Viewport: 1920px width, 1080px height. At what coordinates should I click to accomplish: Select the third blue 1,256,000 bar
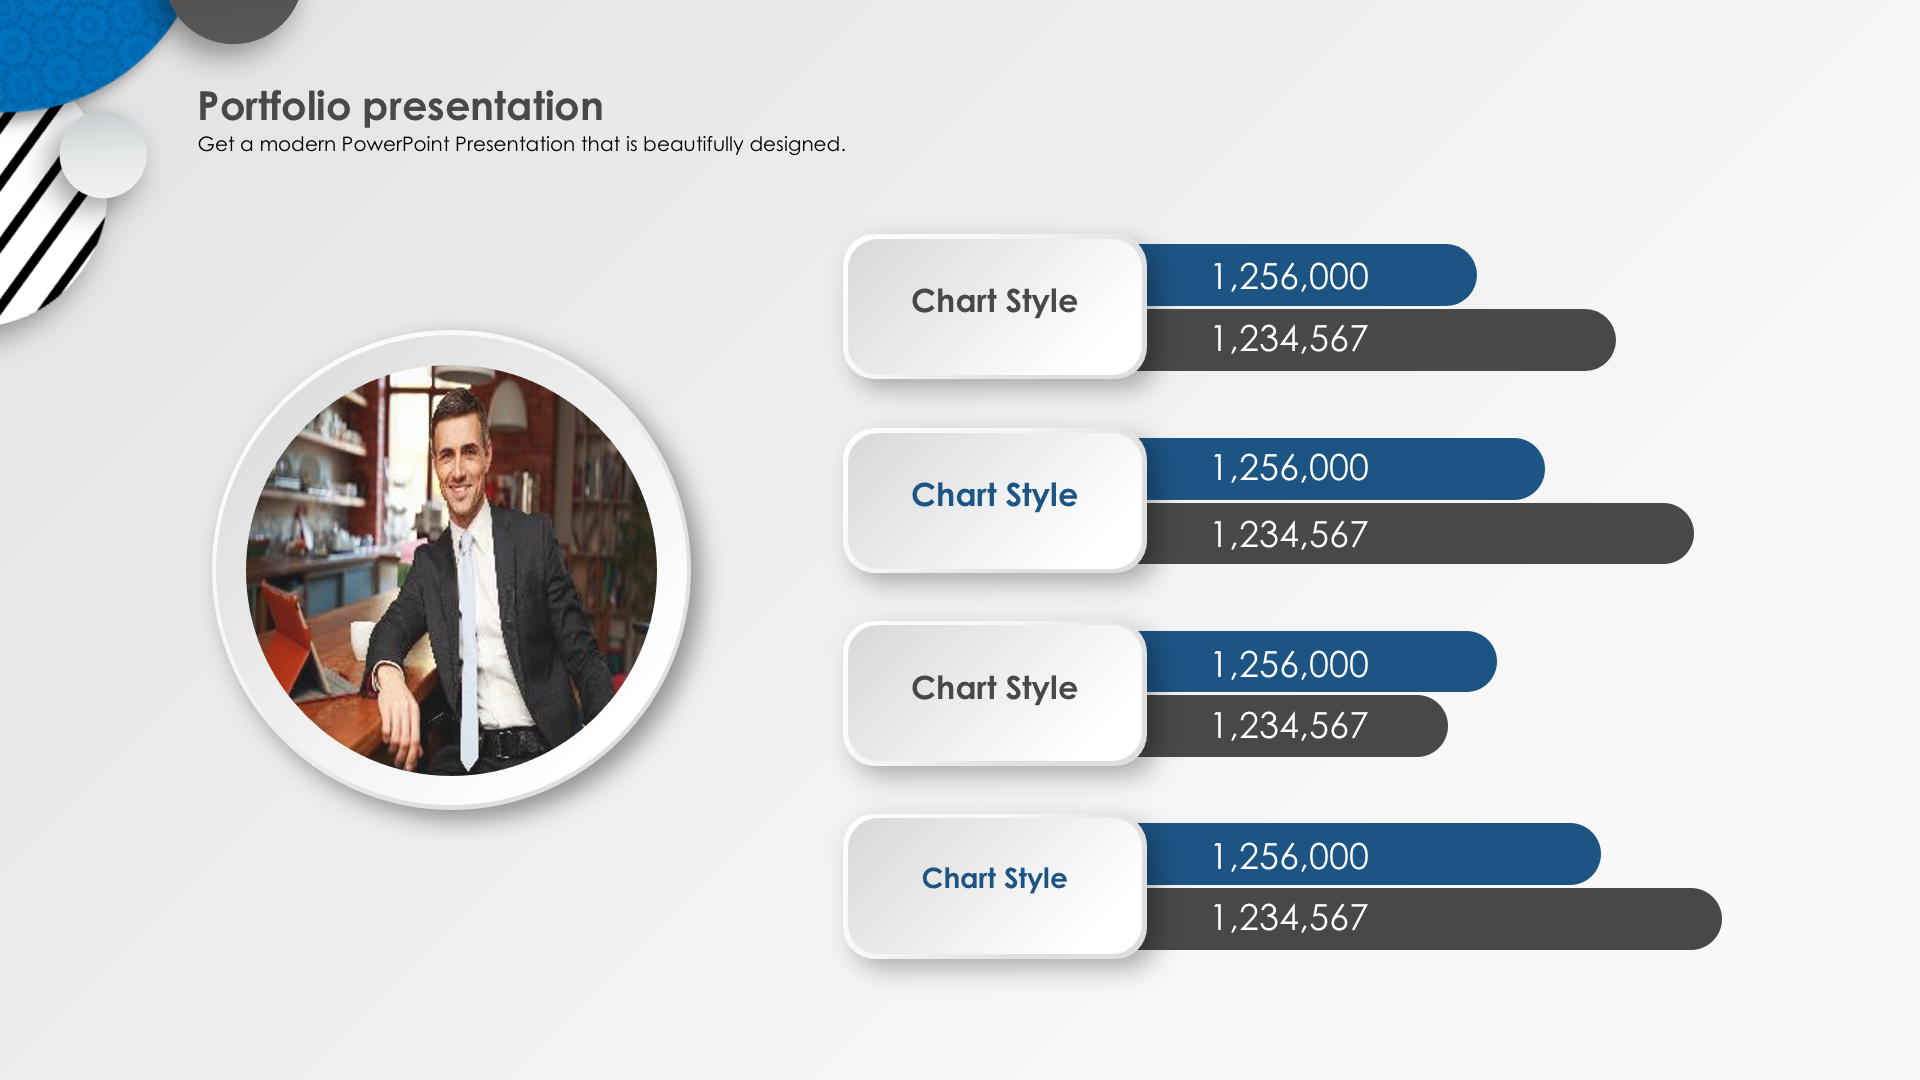point(1321,662)
